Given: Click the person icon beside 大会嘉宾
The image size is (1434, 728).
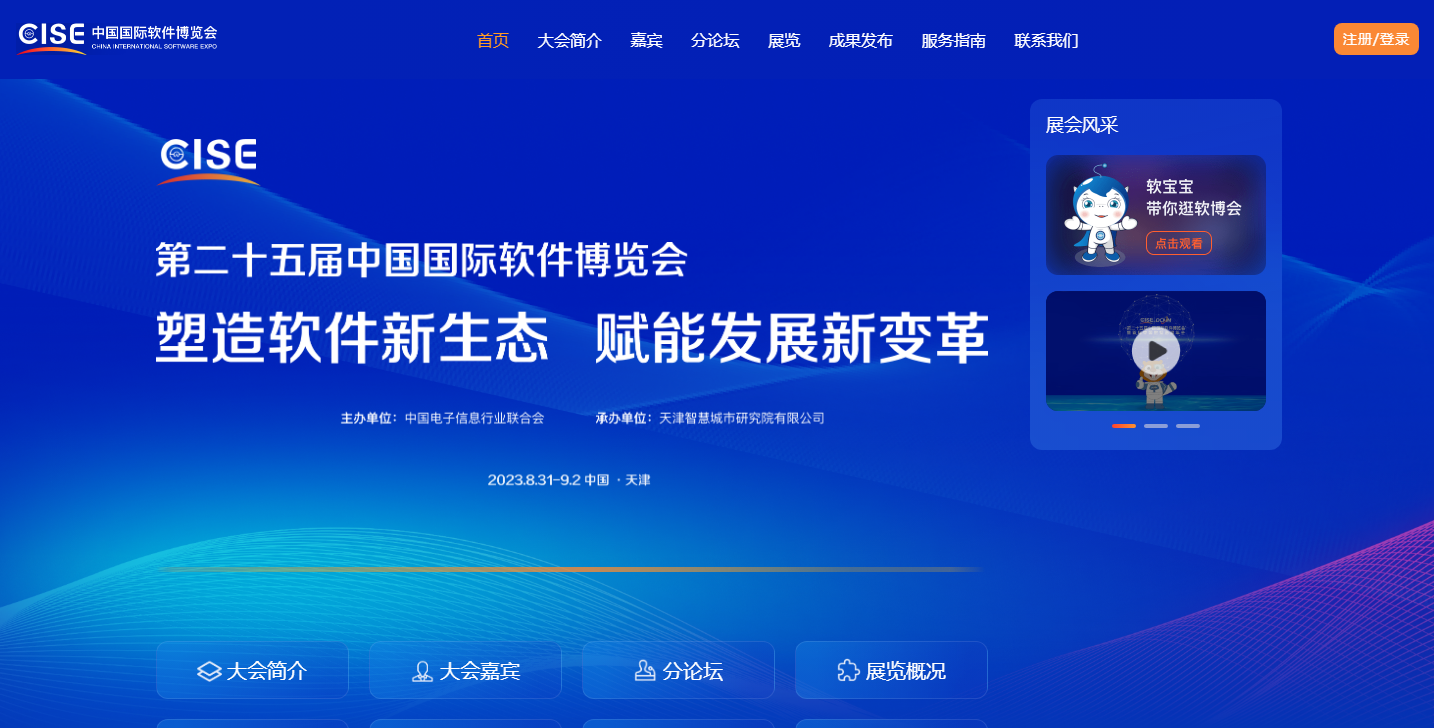Looking at the screenshot, I should point(422,671).
